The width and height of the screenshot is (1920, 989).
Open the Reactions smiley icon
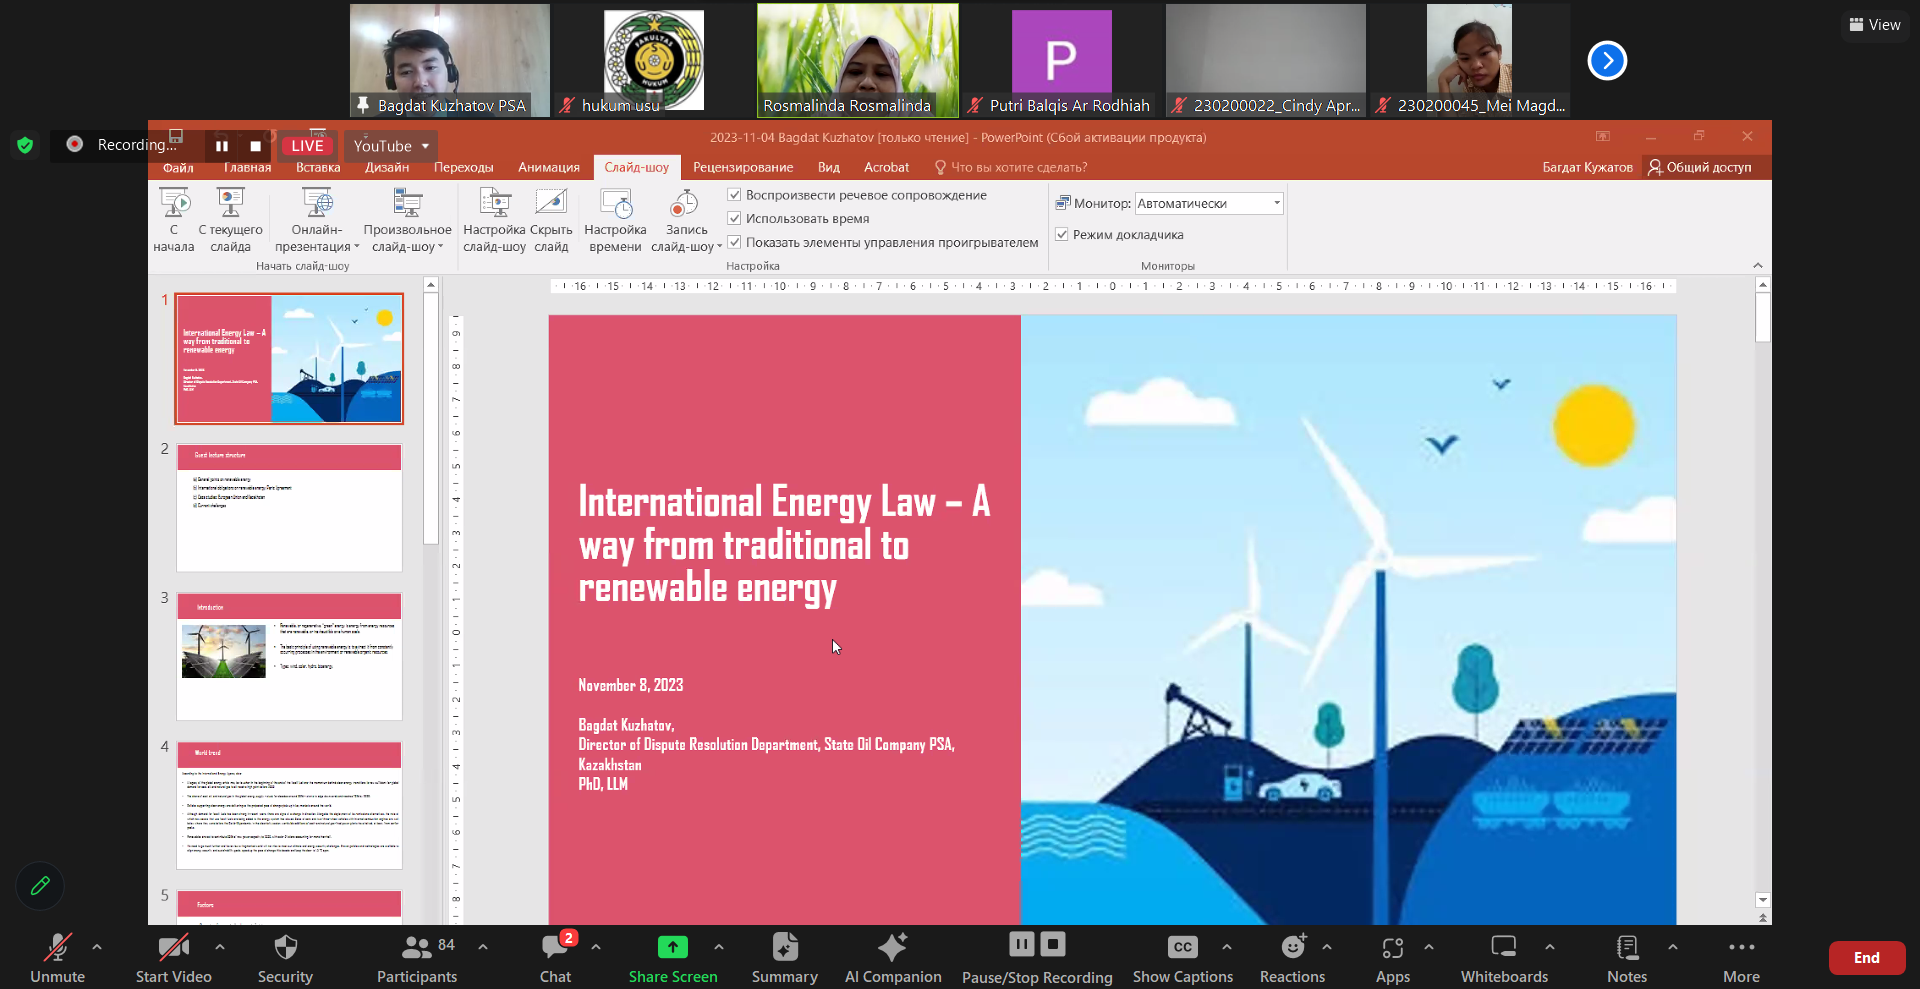[x=1293, y=947]
